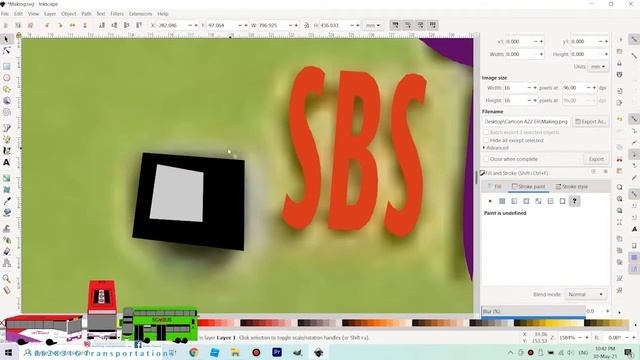This screenshot has width=640, height=360.
Task: Open the Help menu
Action: 162,13
